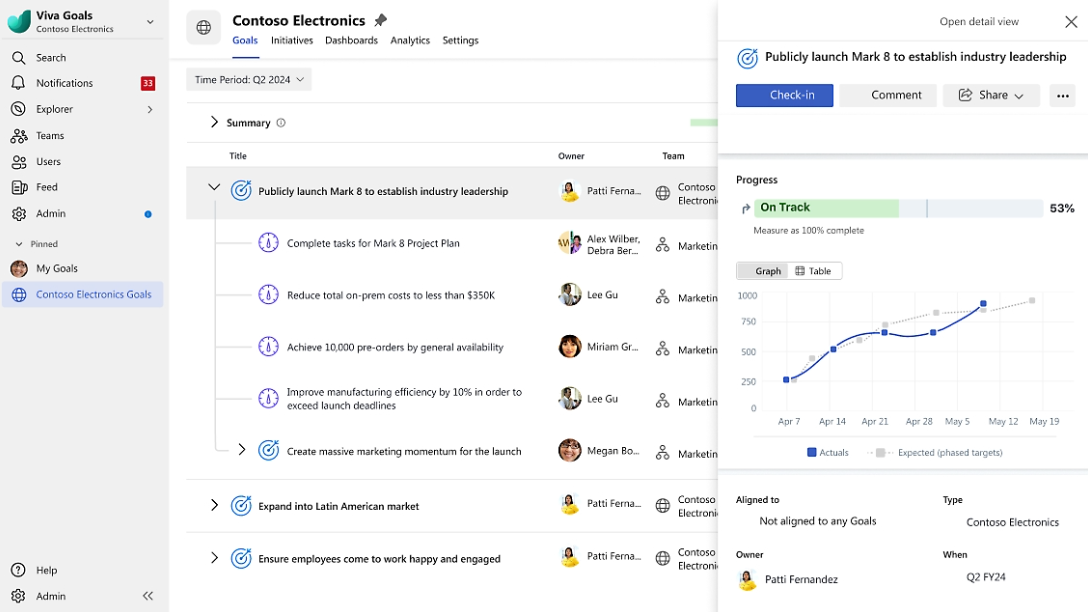Click the Check-in button
Screen dimensions: 1088x612
click(x=784, y=95)
